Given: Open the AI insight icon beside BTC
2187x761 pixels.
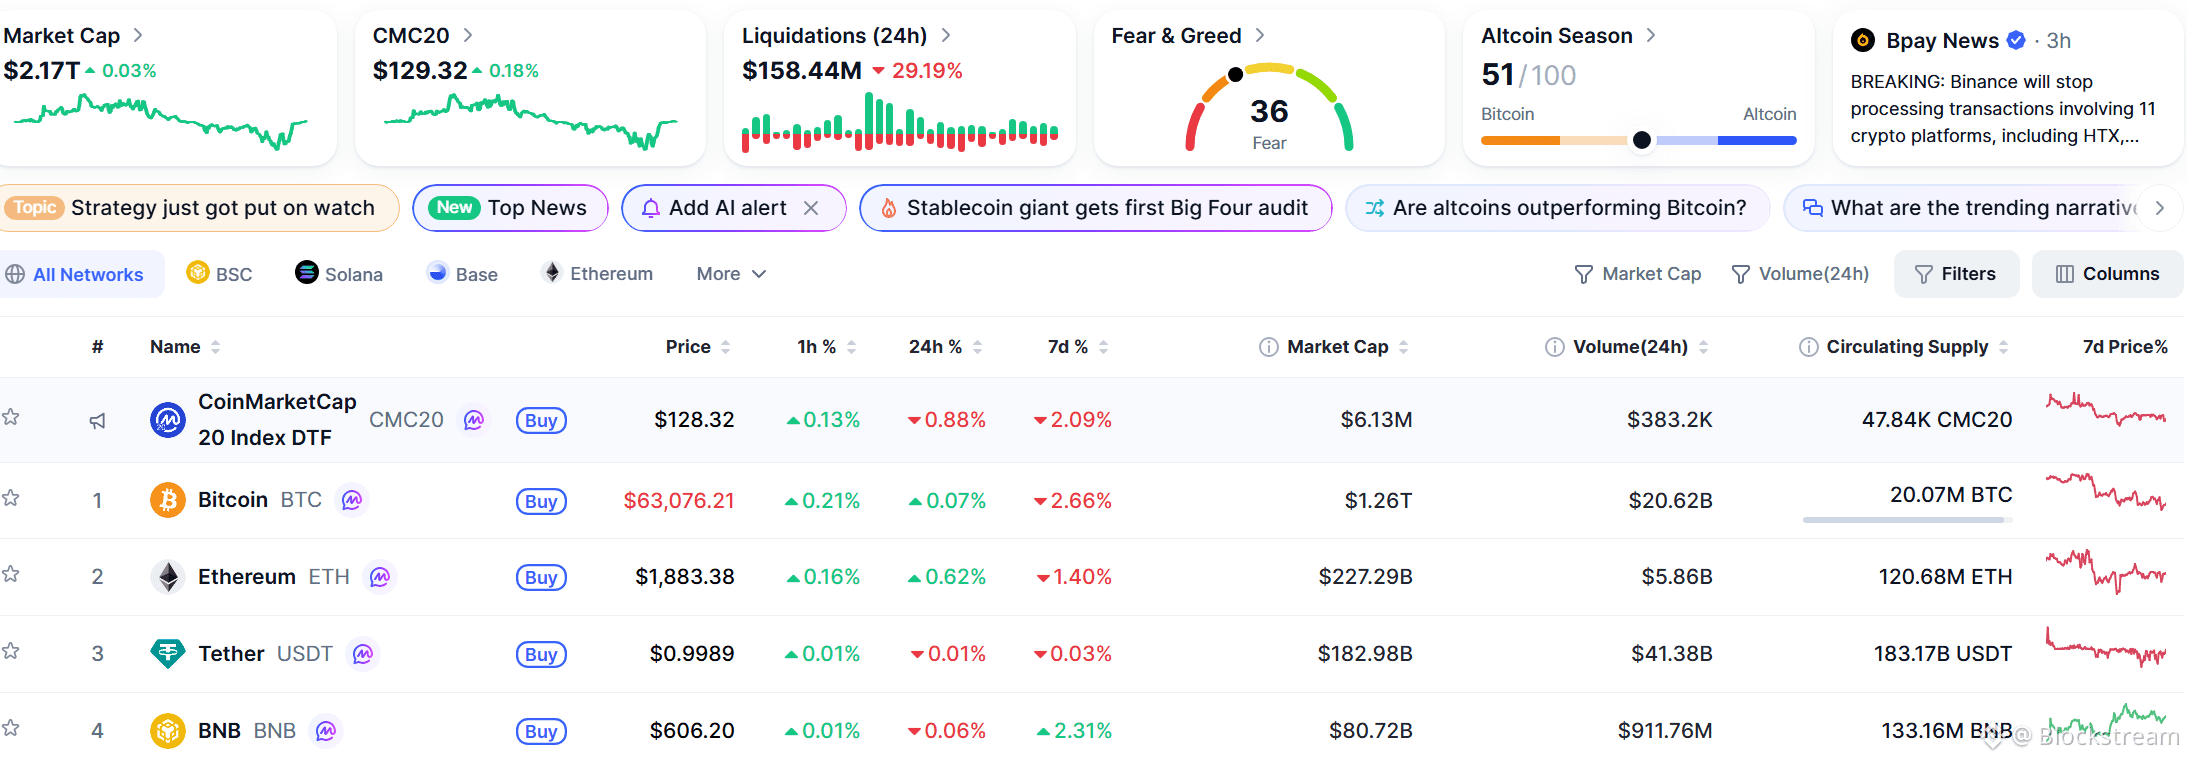Looking at the screenshot, I should click(352, 500).
